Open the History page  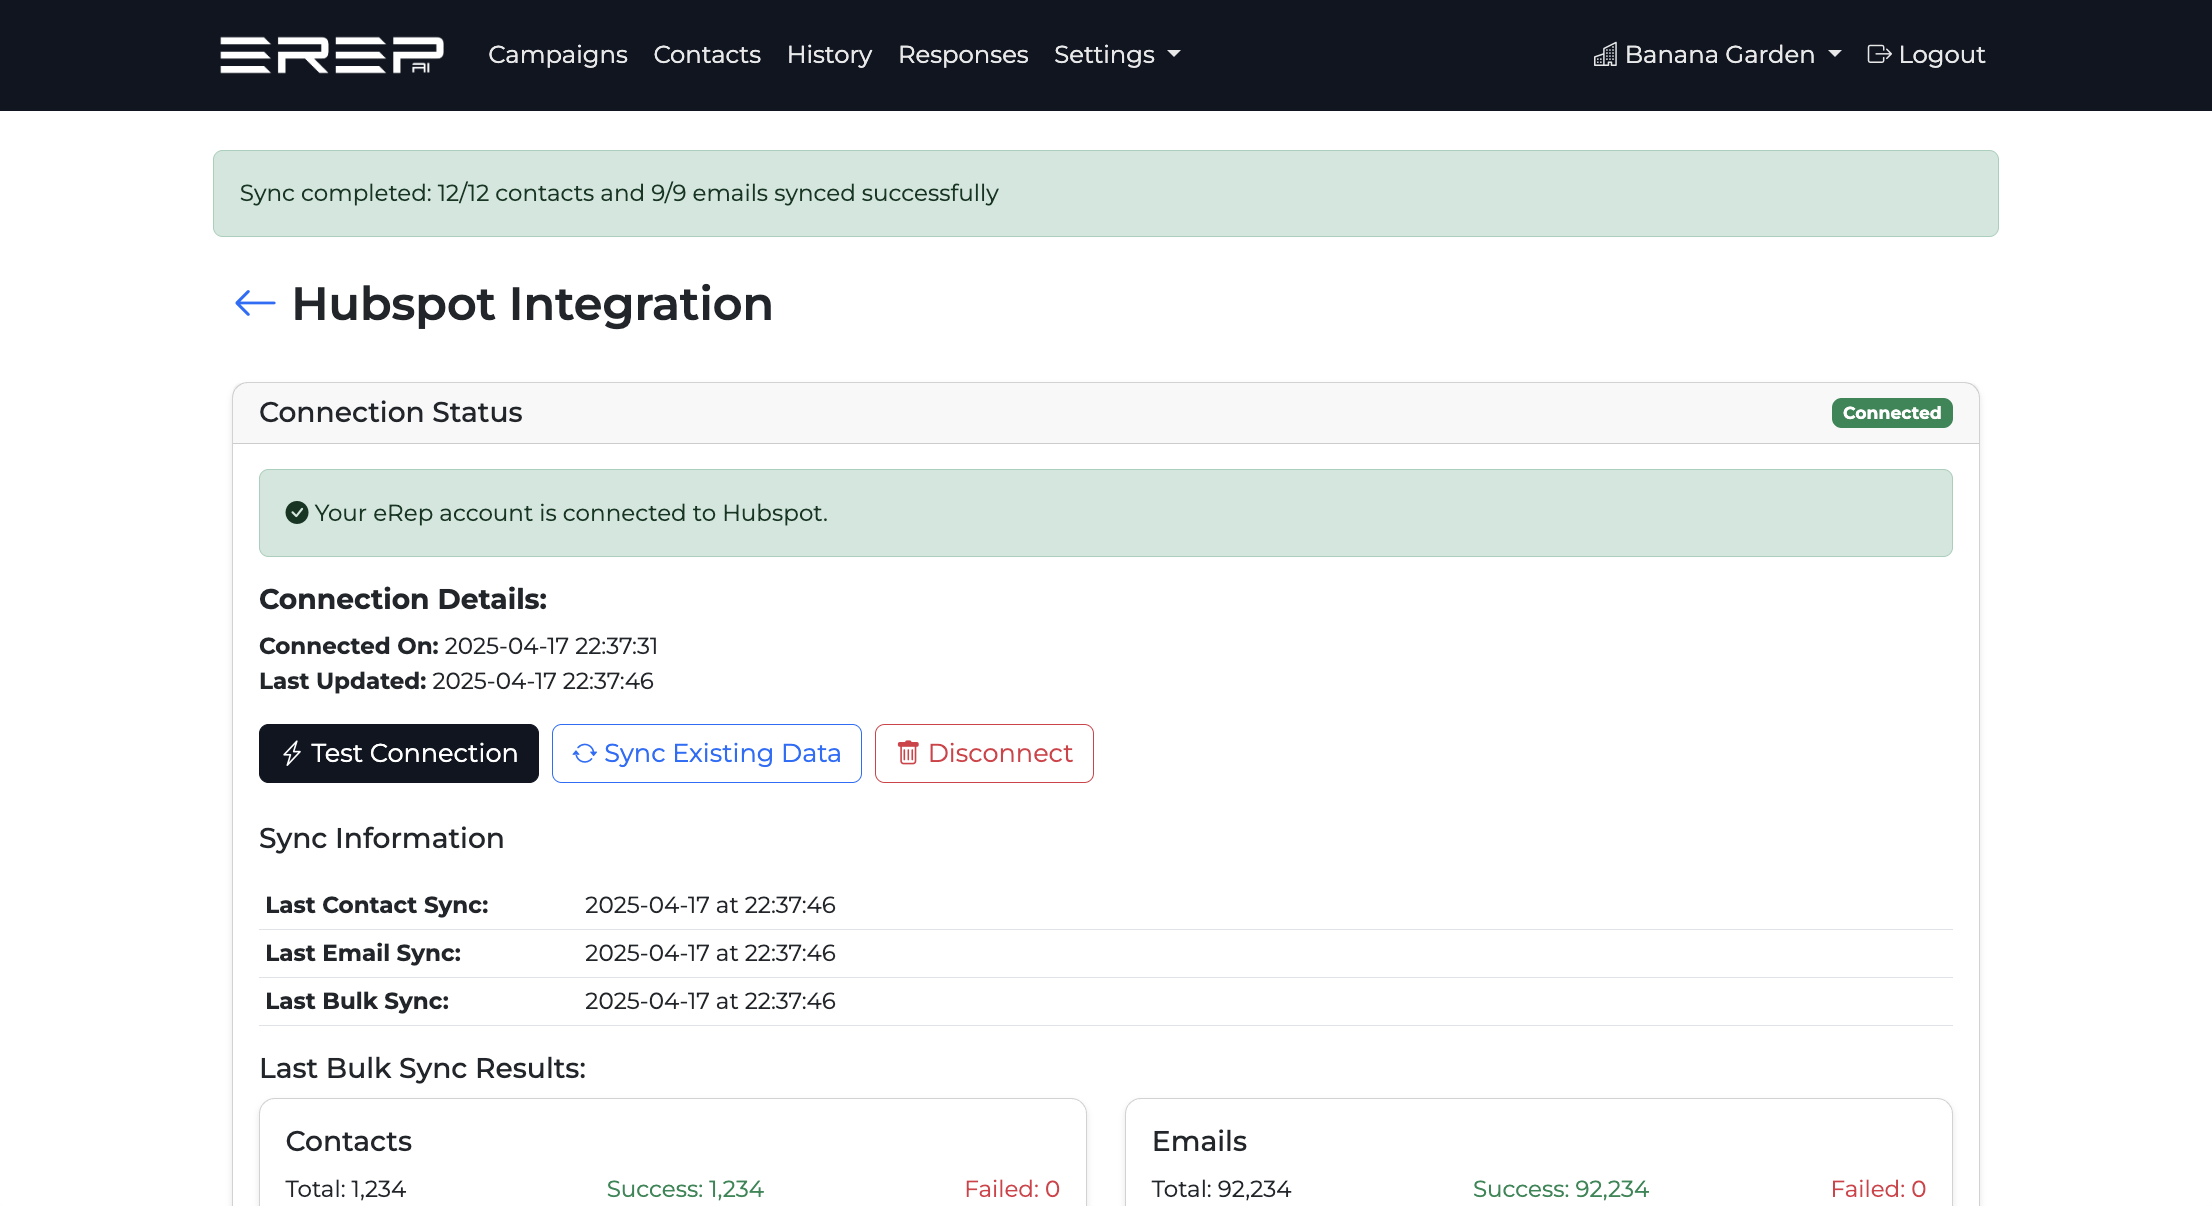pyautogui.click(x=829, y=55)
